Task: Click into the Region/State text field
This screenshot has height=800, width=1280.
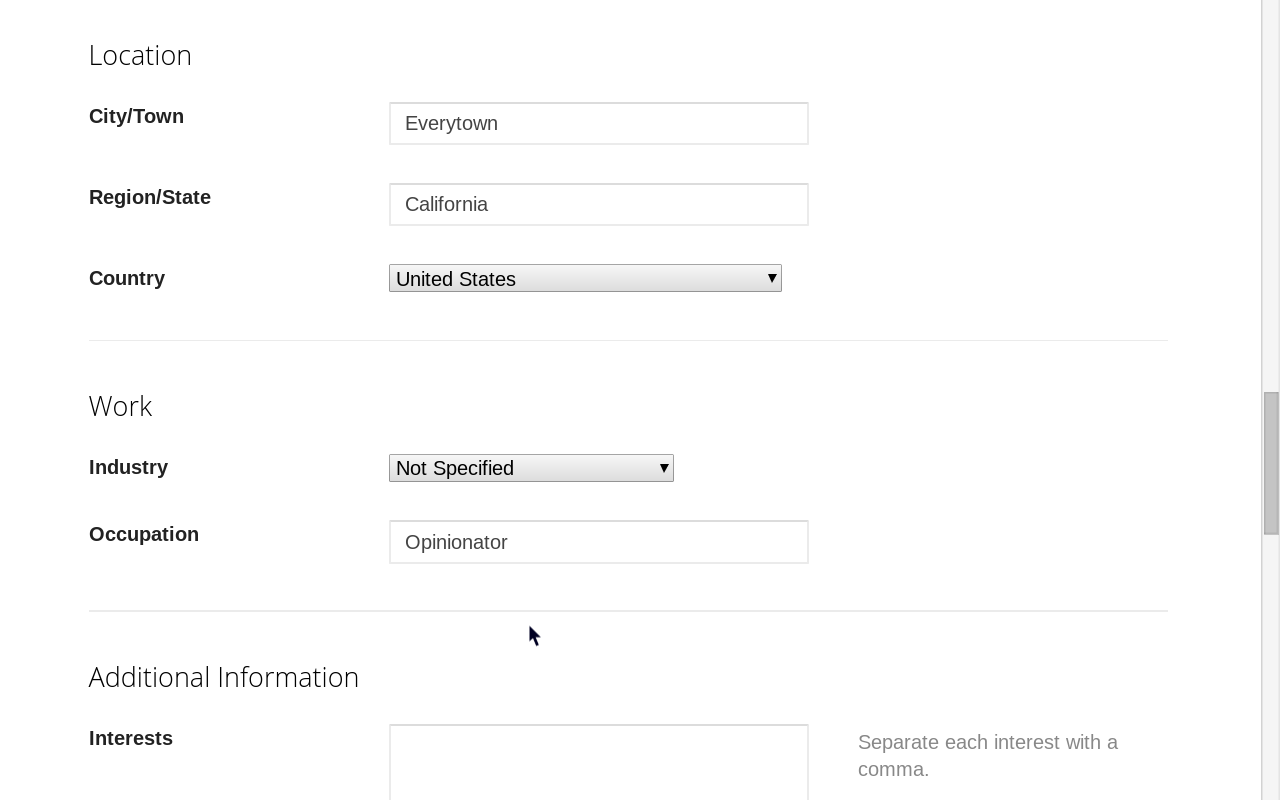Action: (598, 204)
